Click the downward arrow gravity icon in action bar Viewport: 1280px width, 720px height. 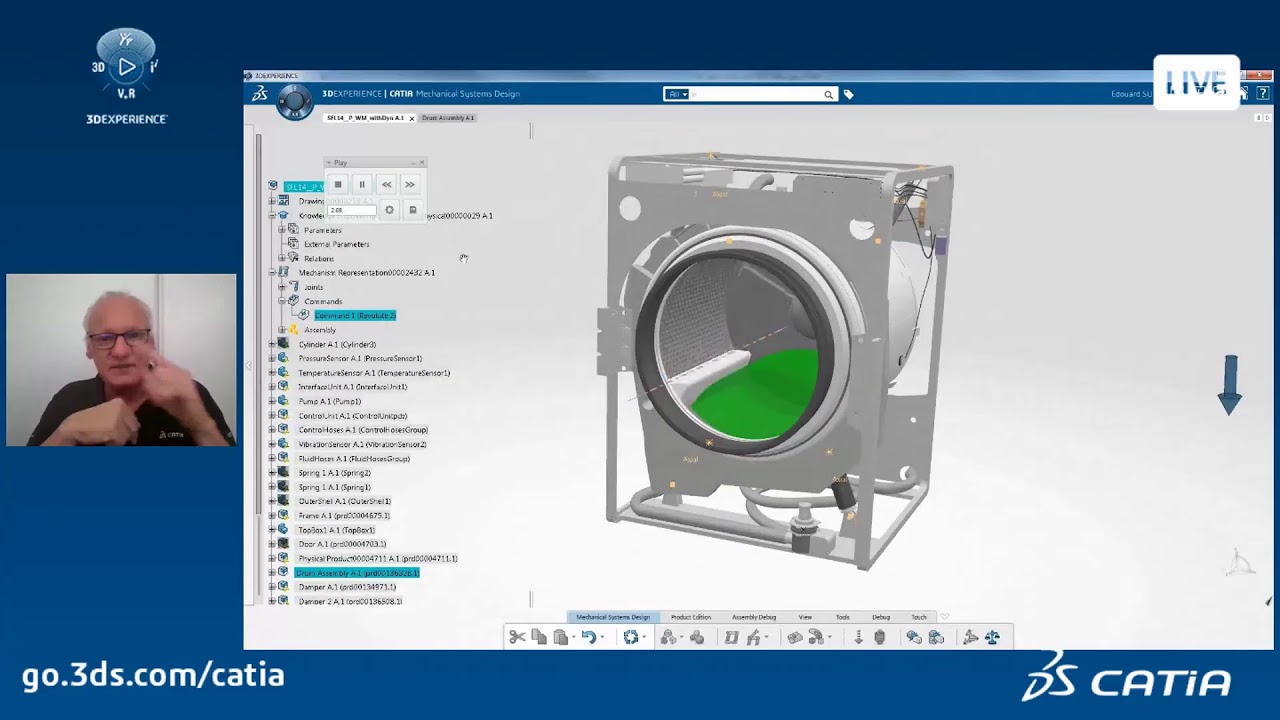[x=858, y=637]
